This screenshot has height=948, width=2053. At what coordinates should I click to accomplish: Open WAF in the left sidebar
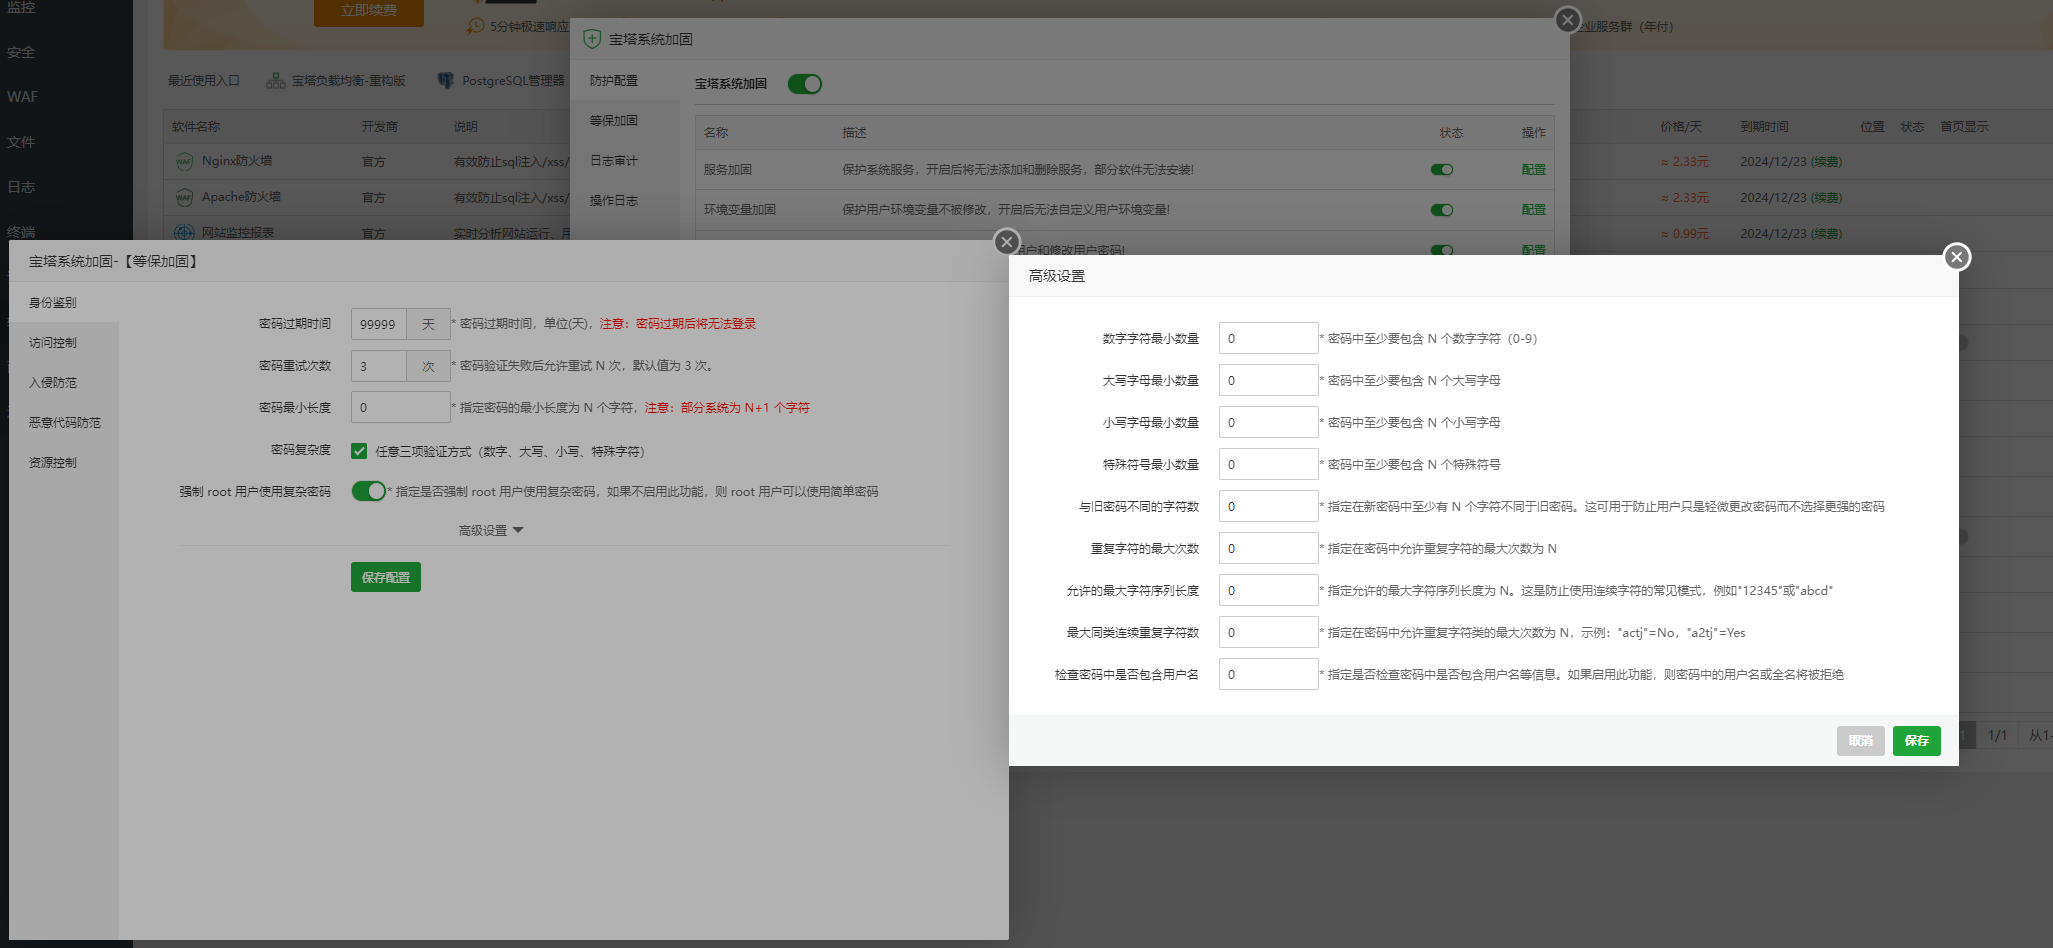(x=22, y=97)
